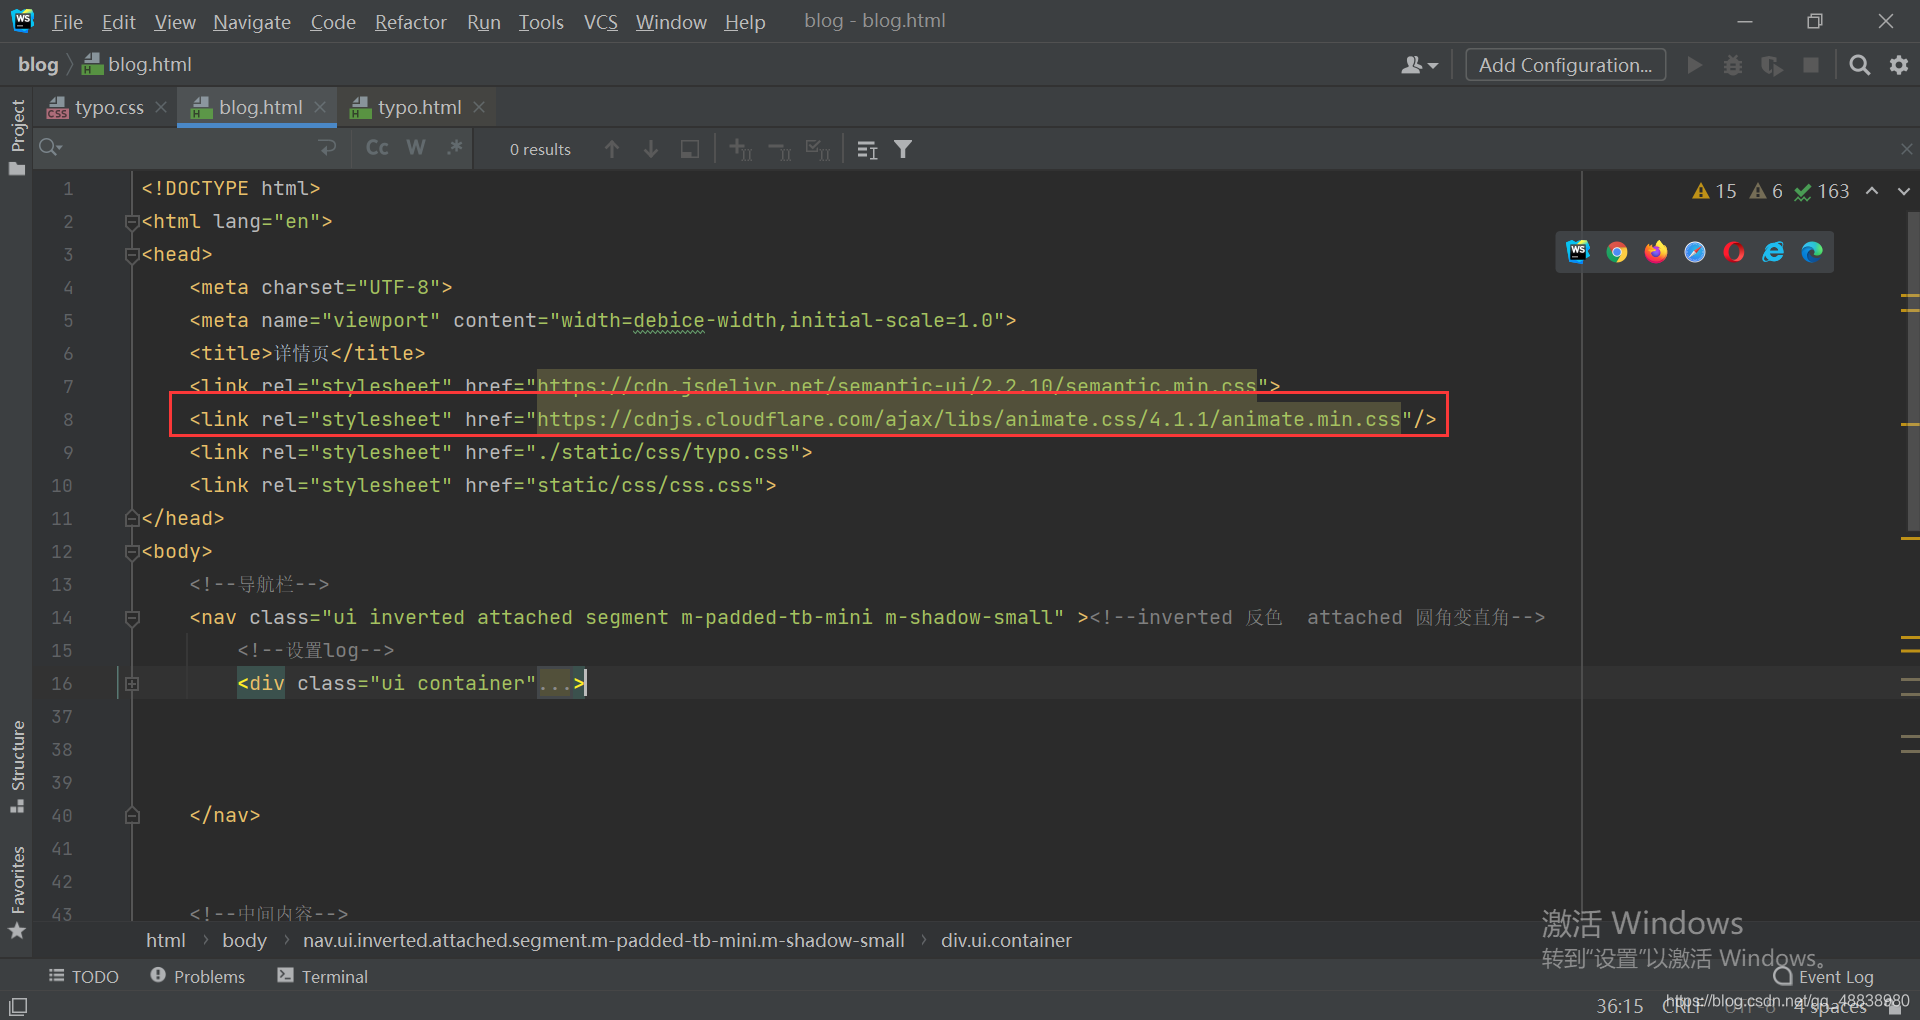Open the user account dropdown
The width and height of the screenshot is (1920, 1020).
point(1419,65)
